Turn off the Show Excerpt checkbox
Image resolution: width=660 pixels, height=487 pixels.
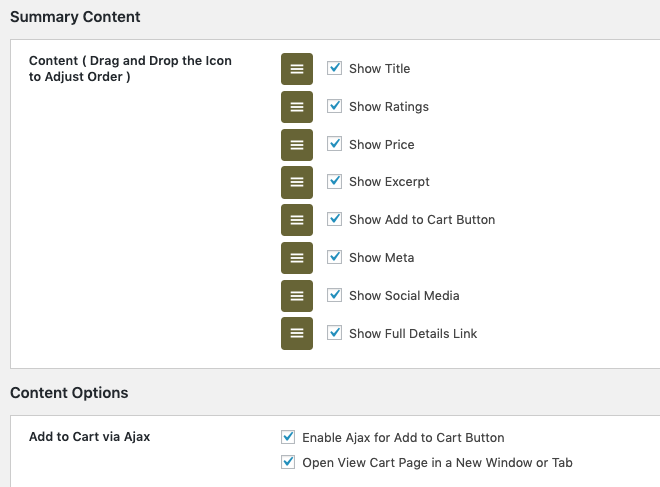click(335, 181)
